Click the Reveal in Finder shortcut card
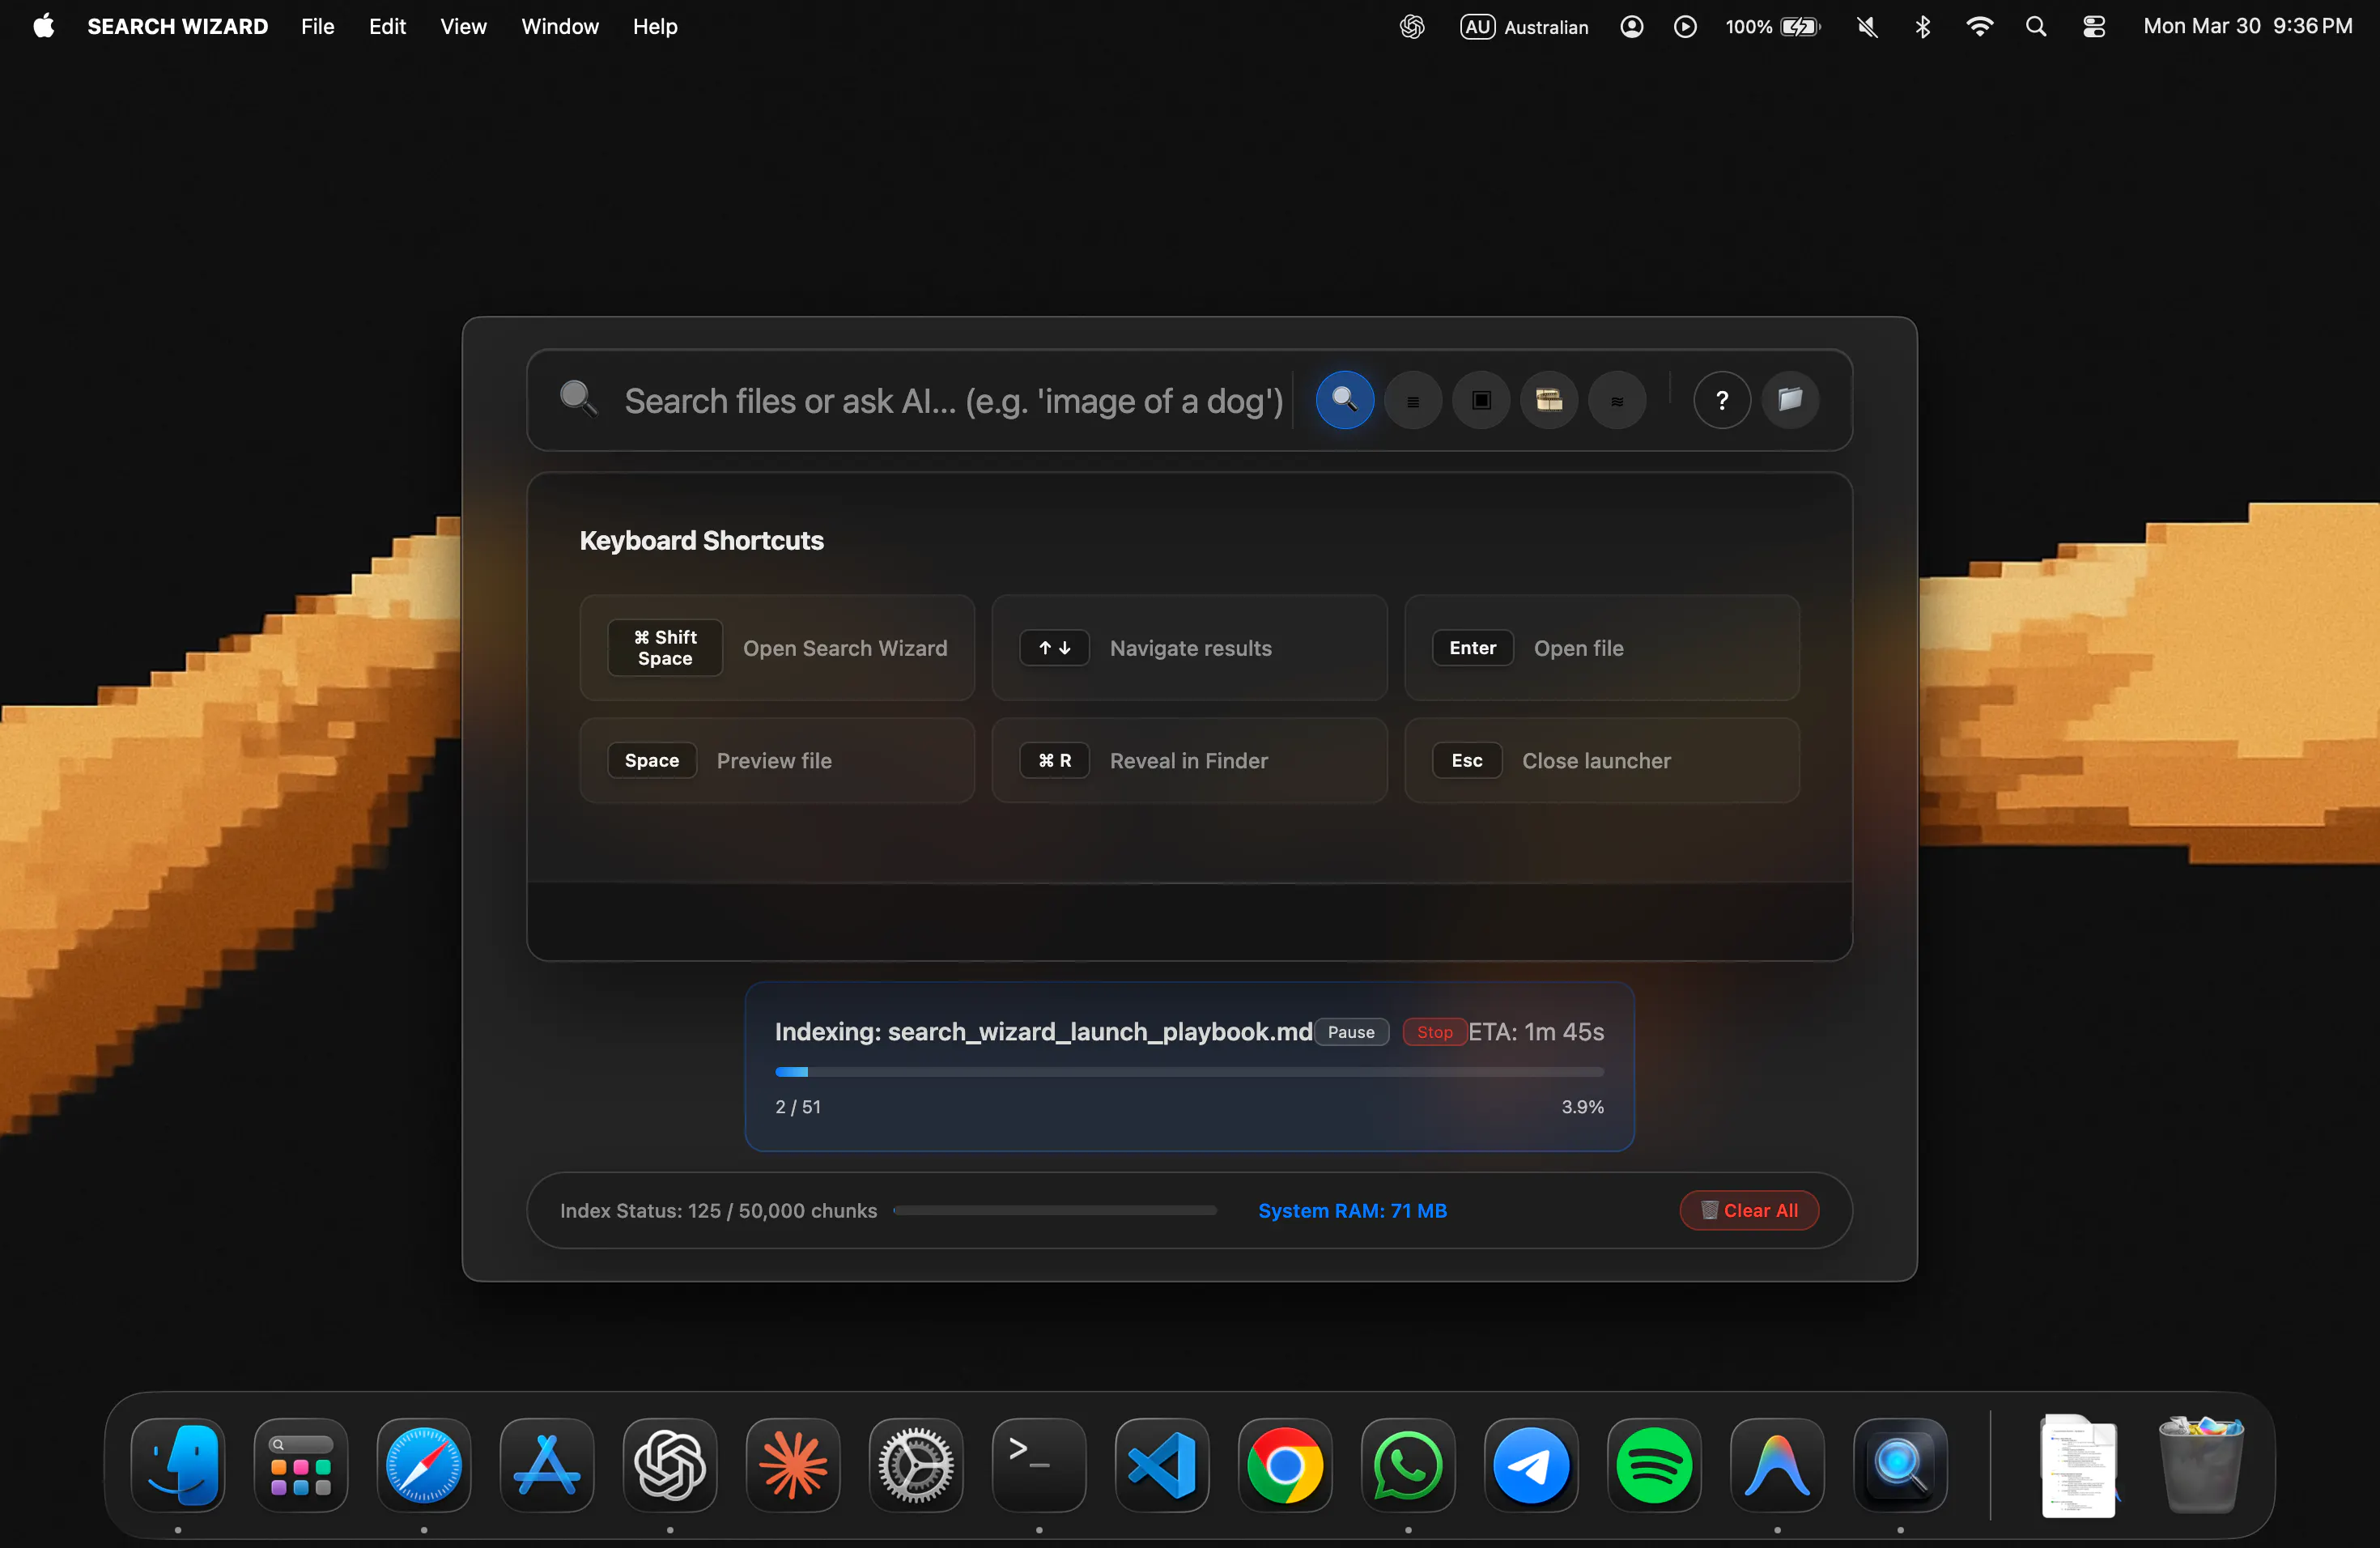 (x=1189, y=760)
